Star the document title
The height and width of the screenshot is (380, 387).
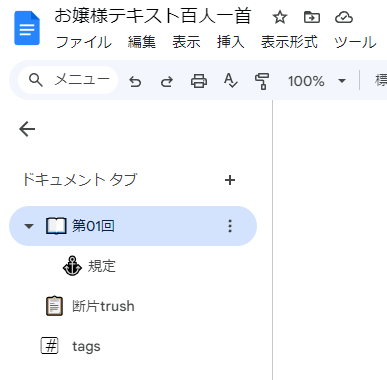pos(280,17)
